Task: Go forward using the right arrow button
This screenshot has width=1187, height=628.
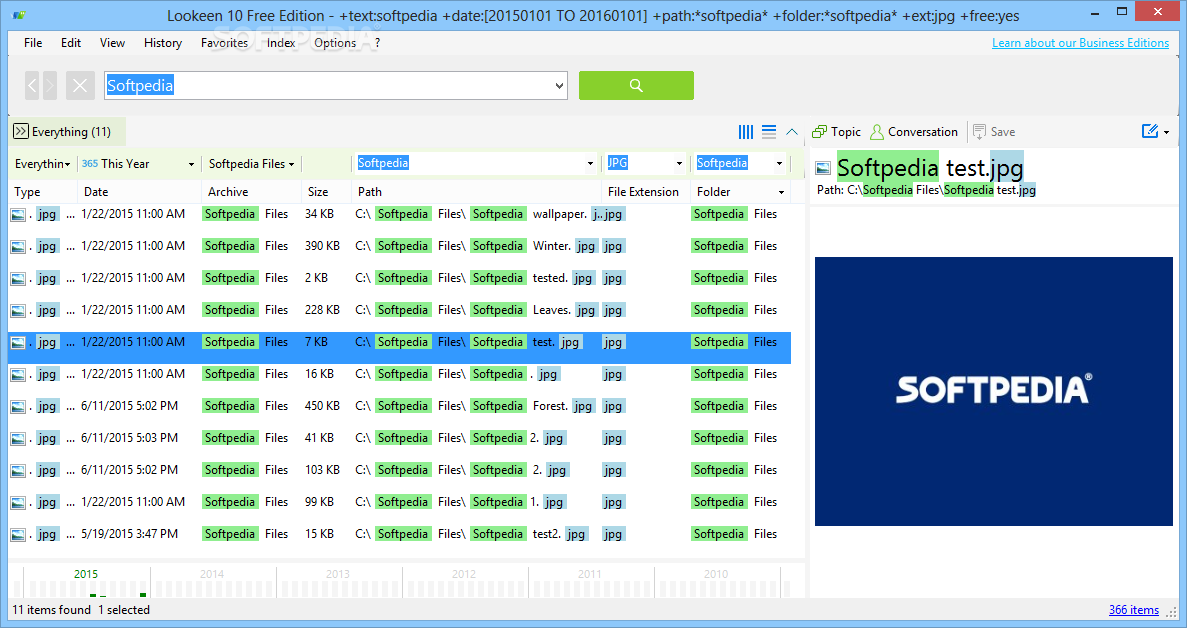Action: pyautogui.click(x=49, y=85)
